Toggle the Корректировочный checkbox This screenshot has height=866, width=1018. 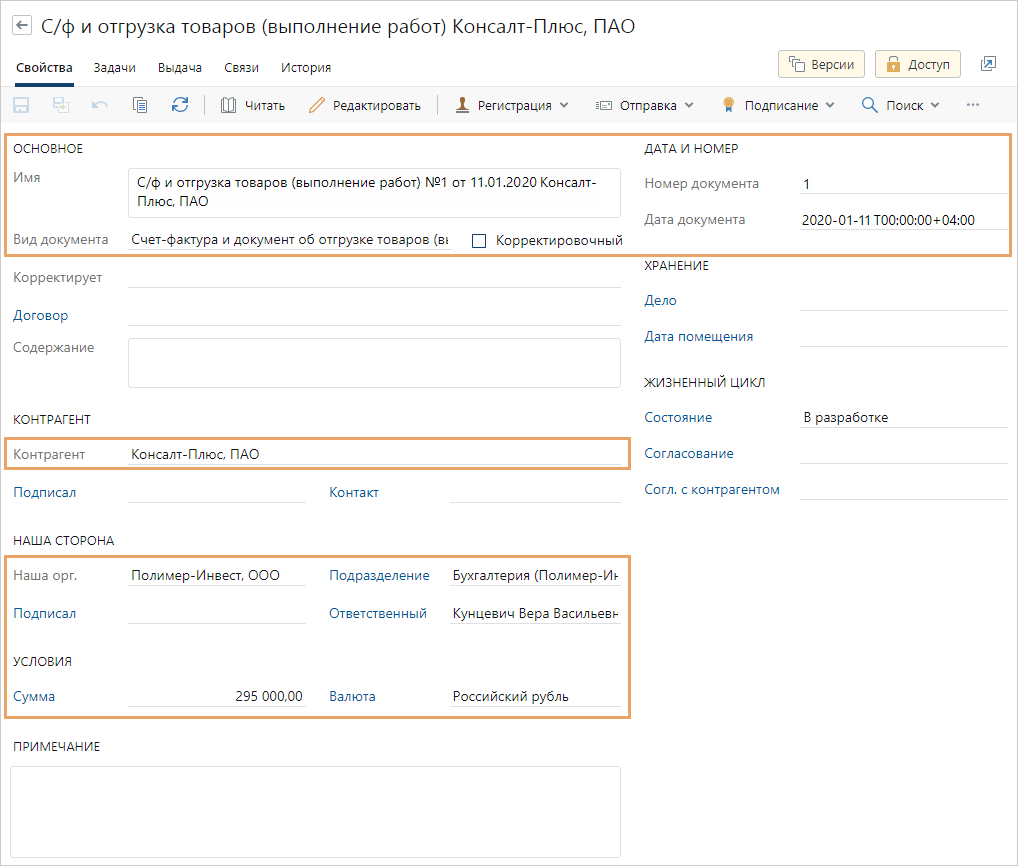coord(479,241)
